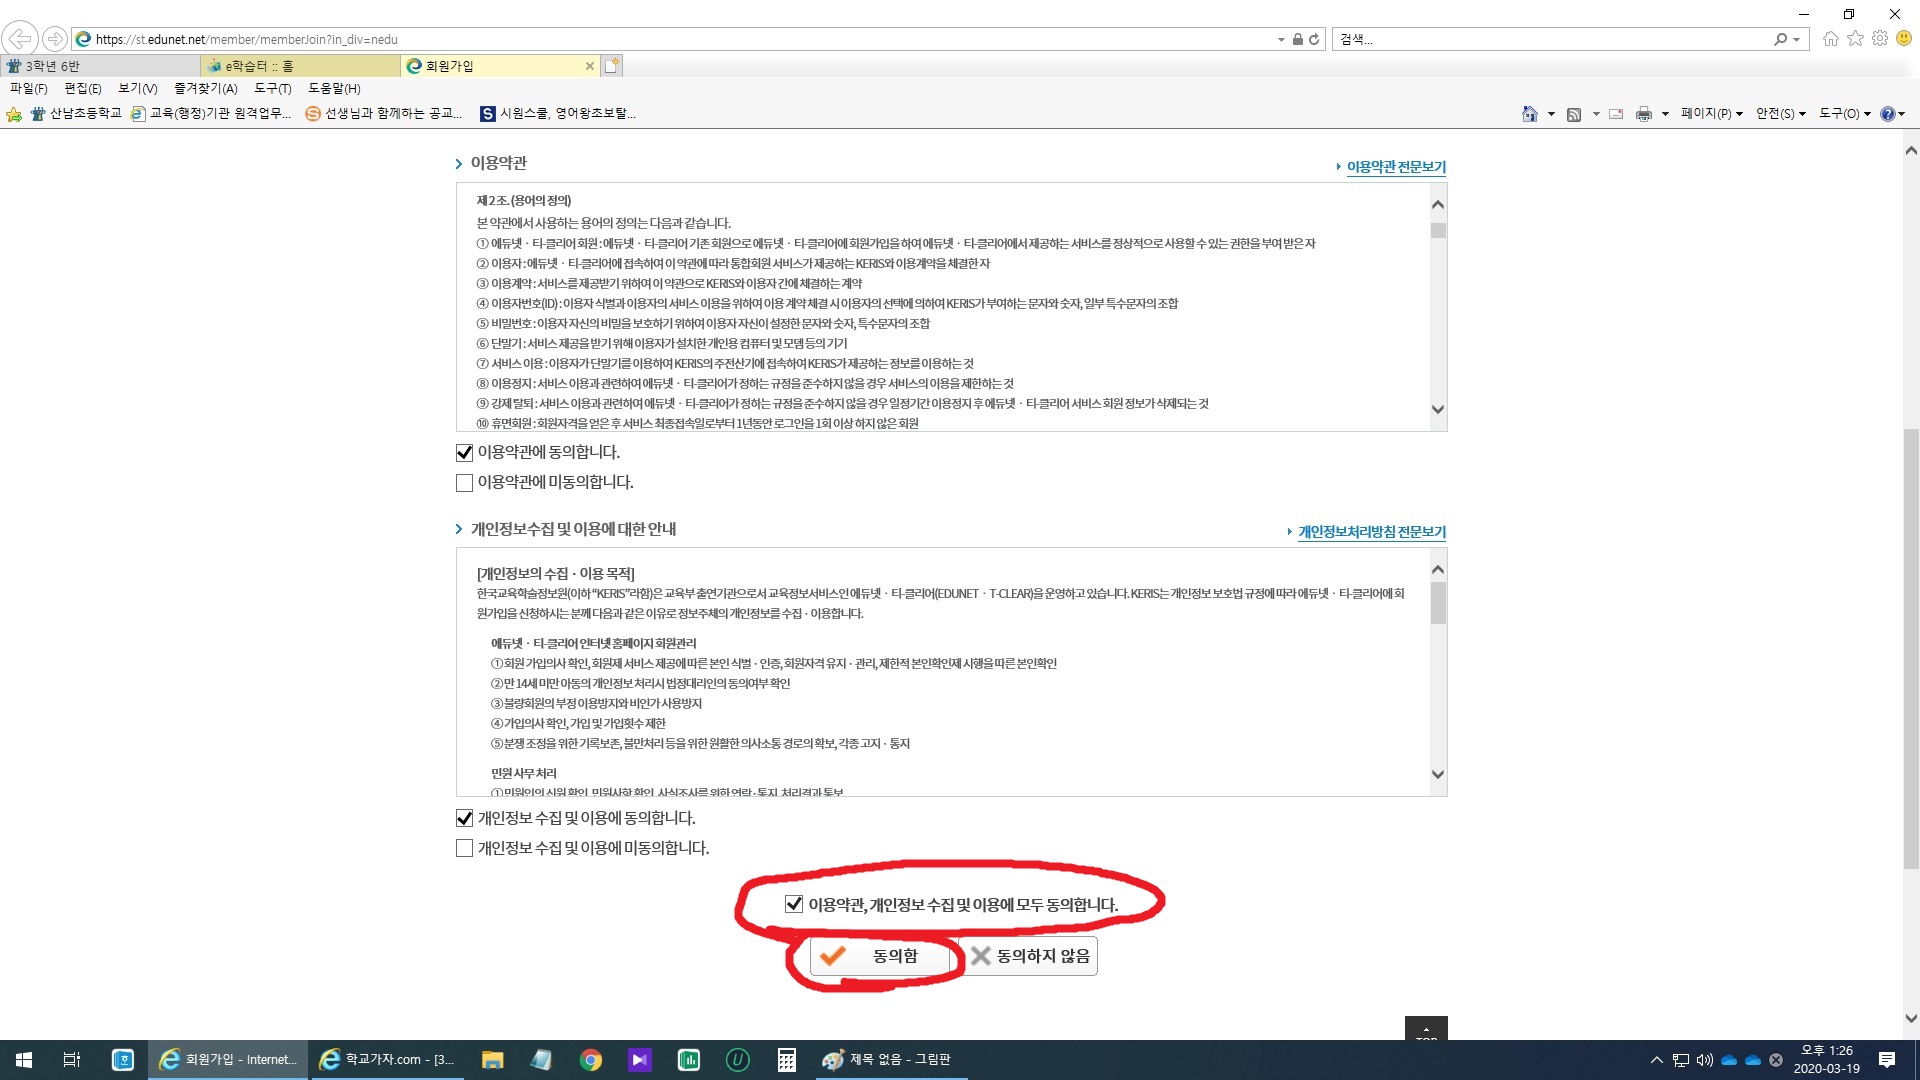
Task: Click the 개인정보 box scroll down arrow
Action: pyautogui.click(x=1438, y=774)
